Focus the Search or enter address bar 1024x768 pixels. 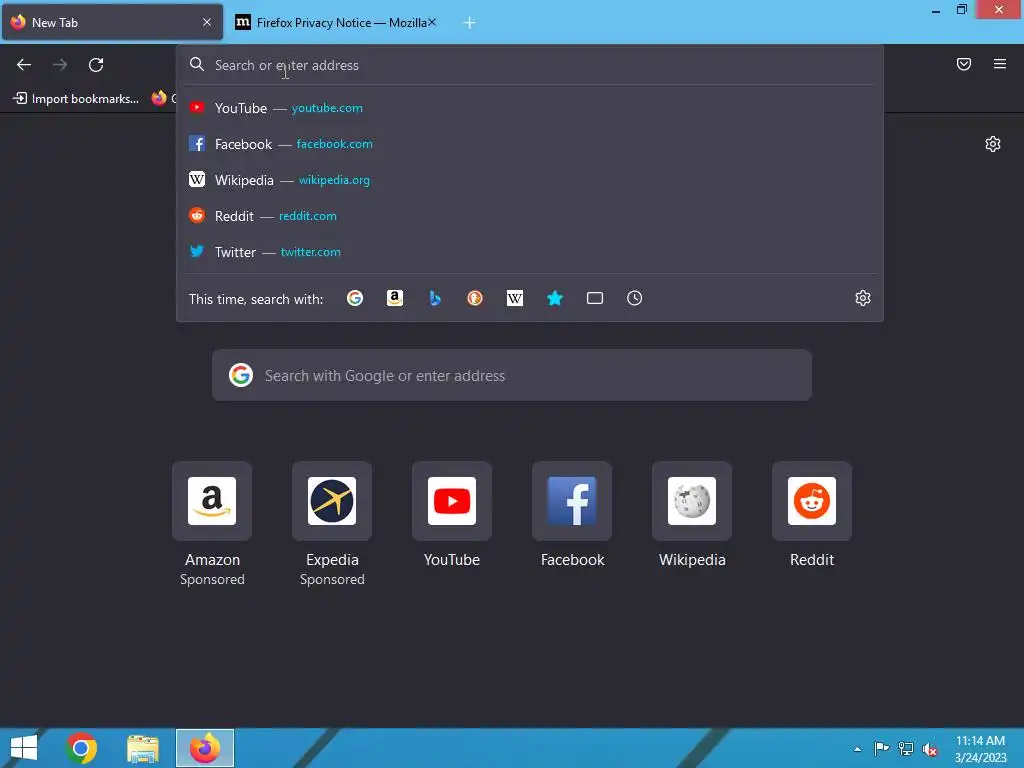(530, 65)
